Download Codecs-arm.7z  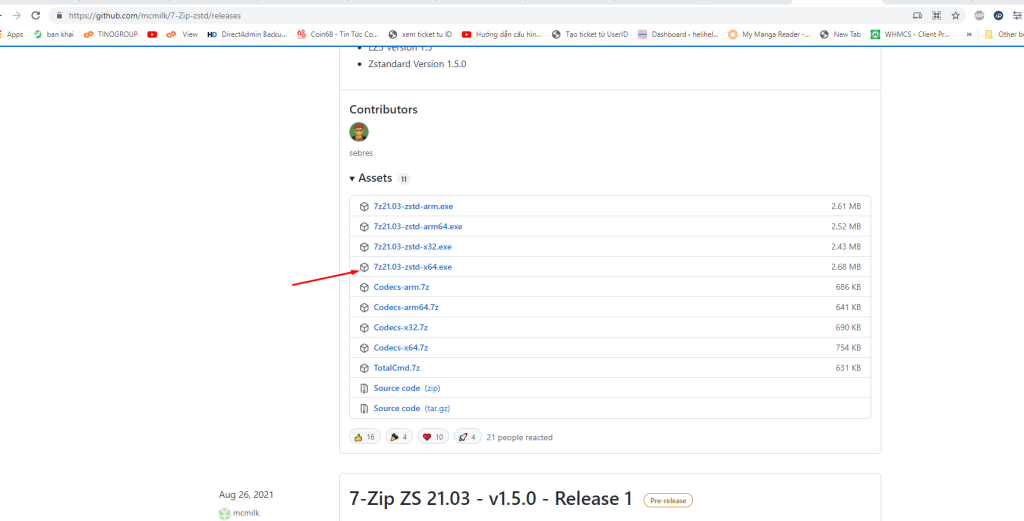point(401,287)
